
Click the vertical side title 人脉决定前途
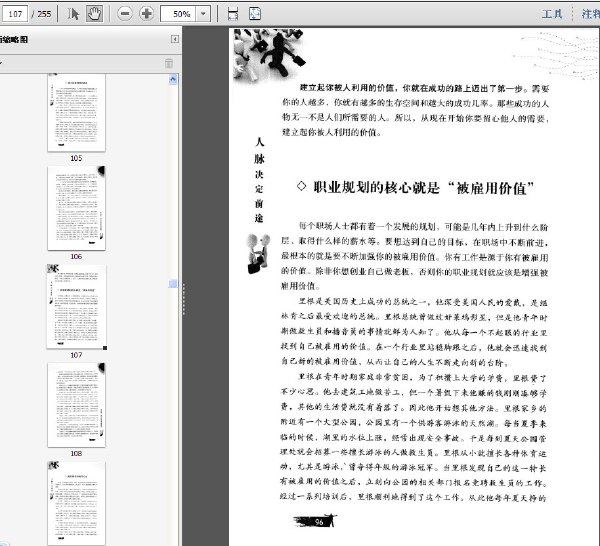(x=259, y=180)
